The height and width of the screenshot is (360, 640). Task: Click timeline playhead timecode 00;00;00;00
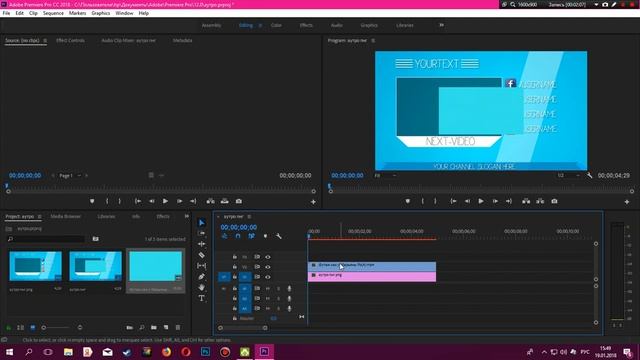coord(239,227)
